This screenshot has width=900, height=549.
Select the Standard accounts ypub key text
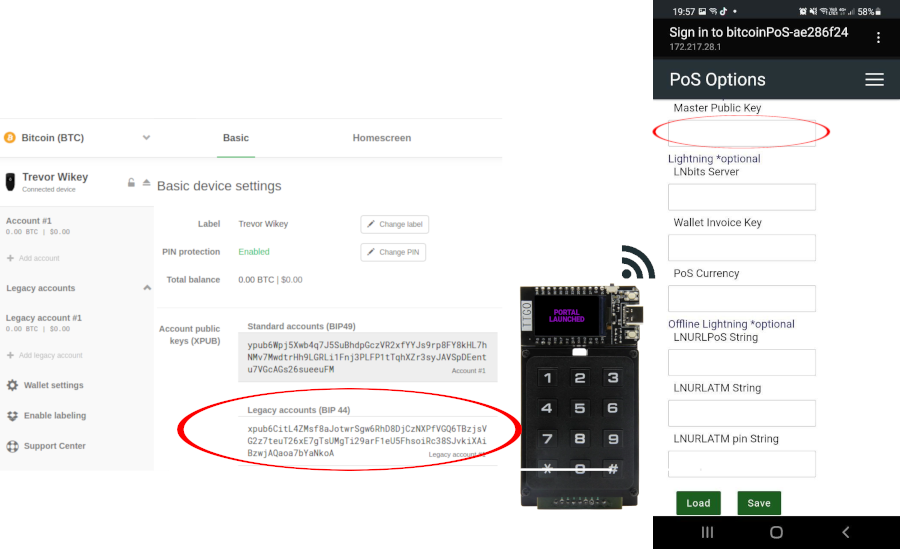[x=367, y=357]
